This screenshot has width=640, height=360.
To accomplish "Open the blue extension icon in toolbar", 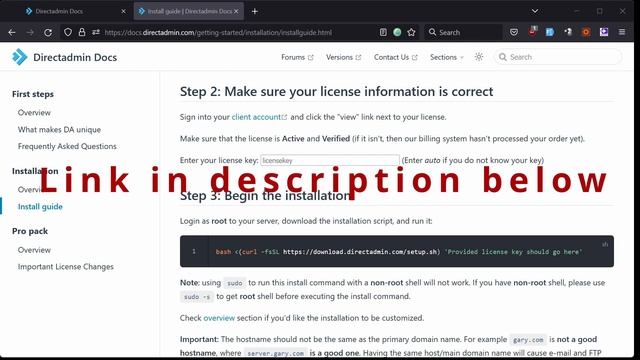I will click(x=550, y=32).
